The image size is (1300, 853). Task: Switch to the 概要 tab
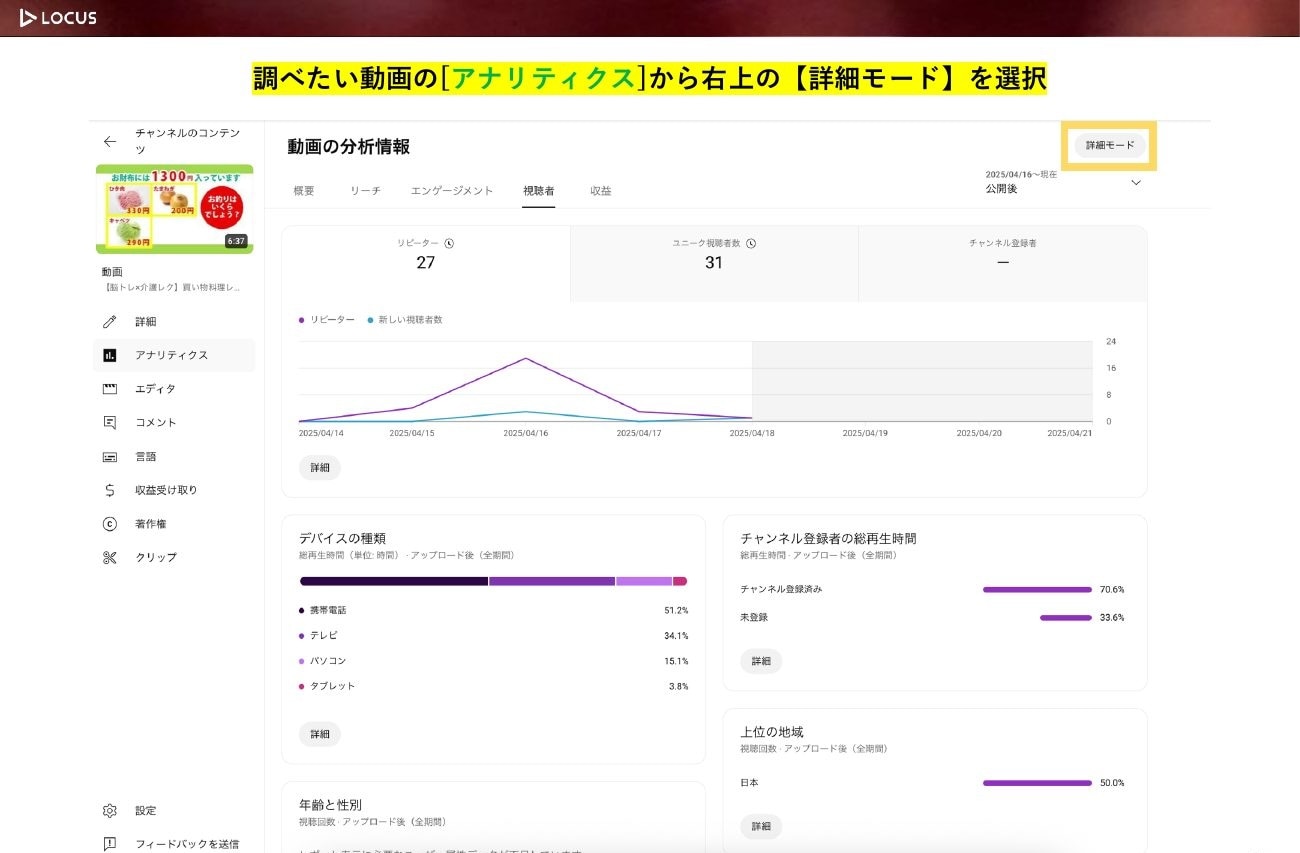[304, 191]
